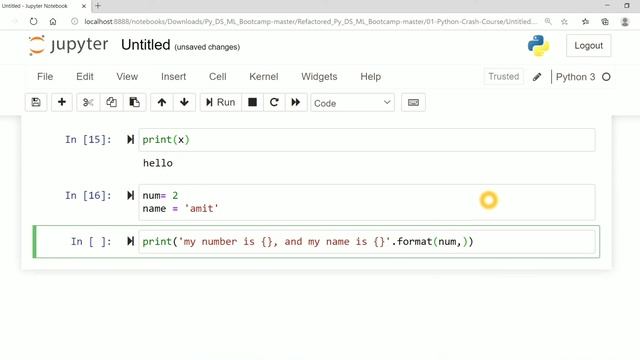Open the Insert menu
Viewport: 640px width, 360px height.
[x=173, y=77]
